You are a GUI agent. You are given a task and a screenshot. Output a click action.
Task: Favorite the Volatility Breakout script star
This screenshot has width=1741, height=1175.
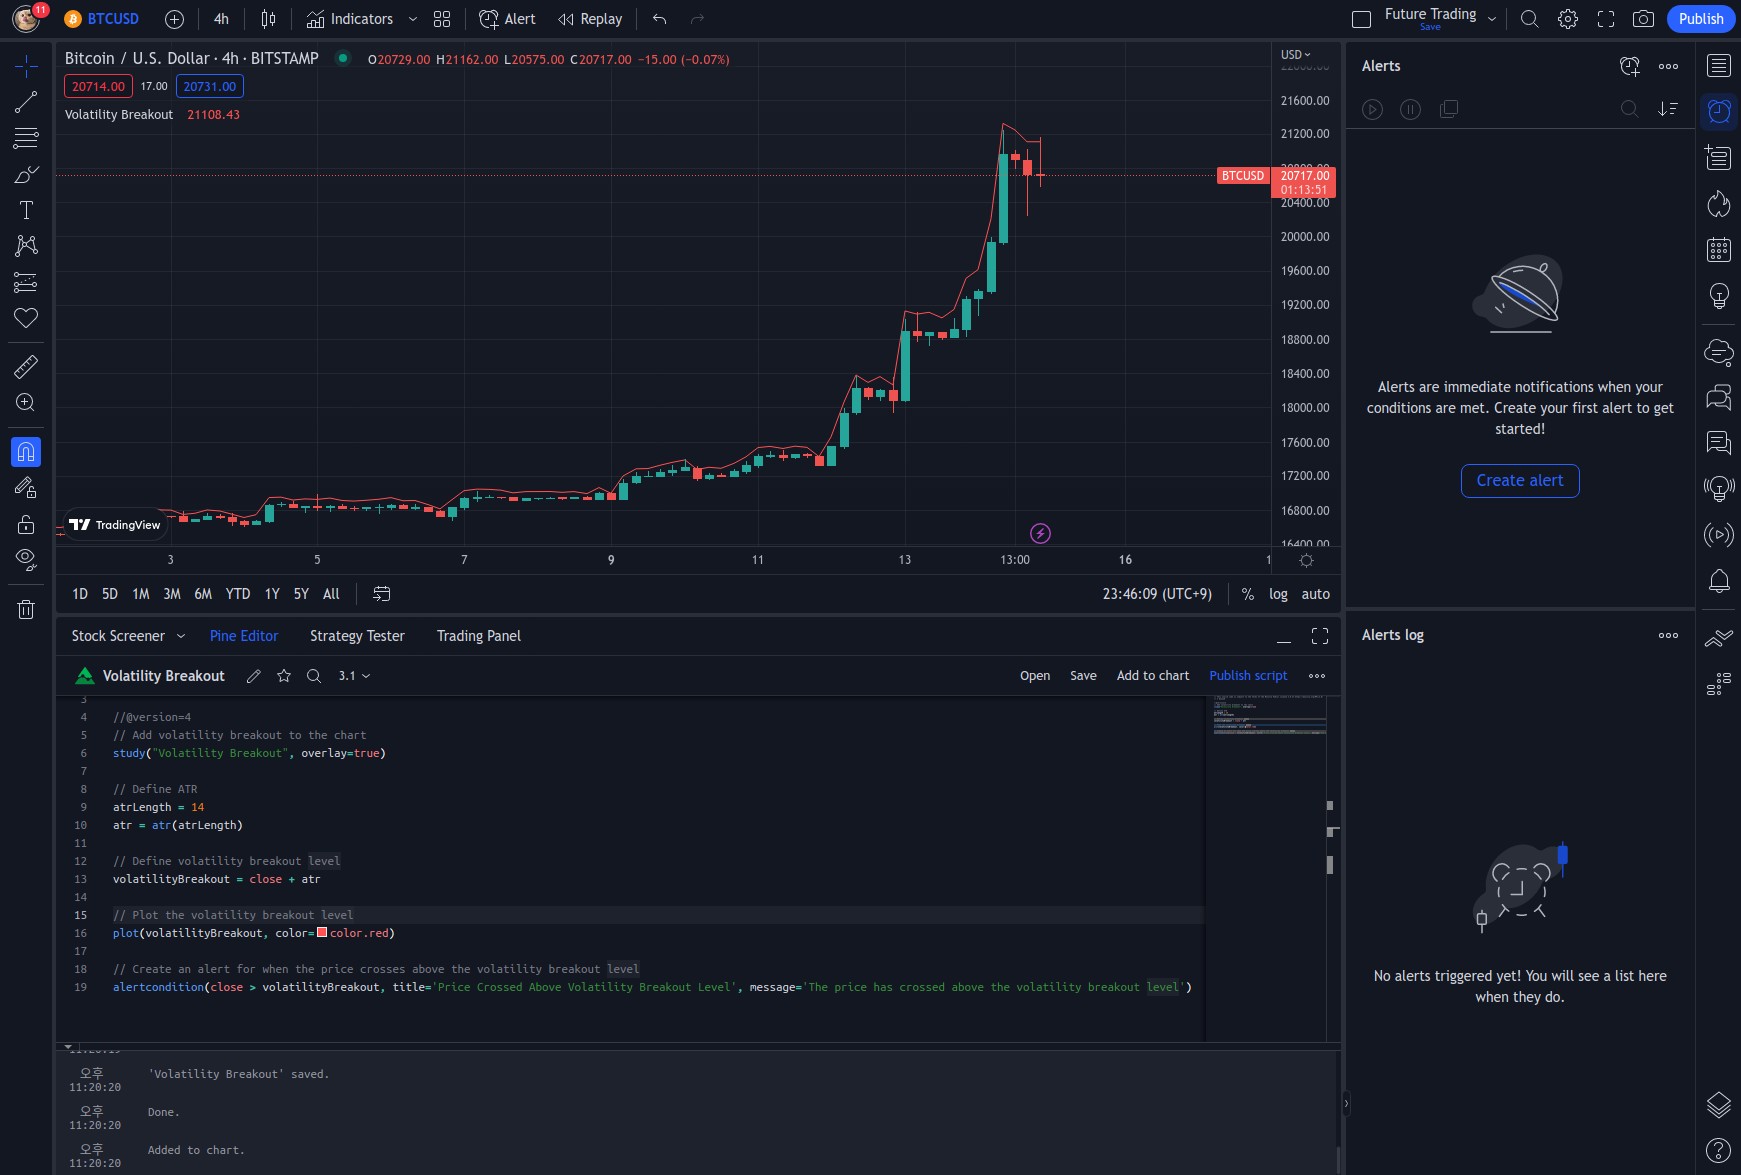pos(284,676)
